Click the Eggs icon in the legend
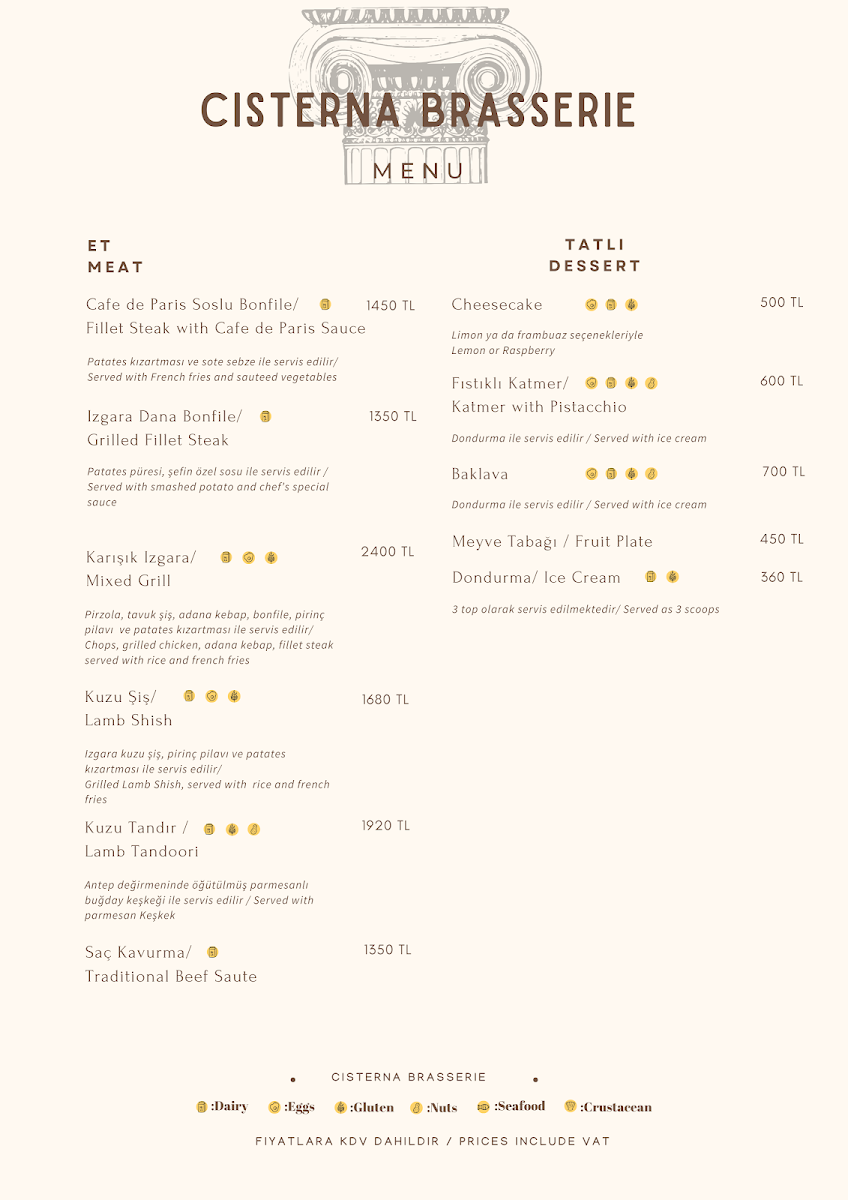Viewport: 848px width, 1200px height. point(274,1107)
